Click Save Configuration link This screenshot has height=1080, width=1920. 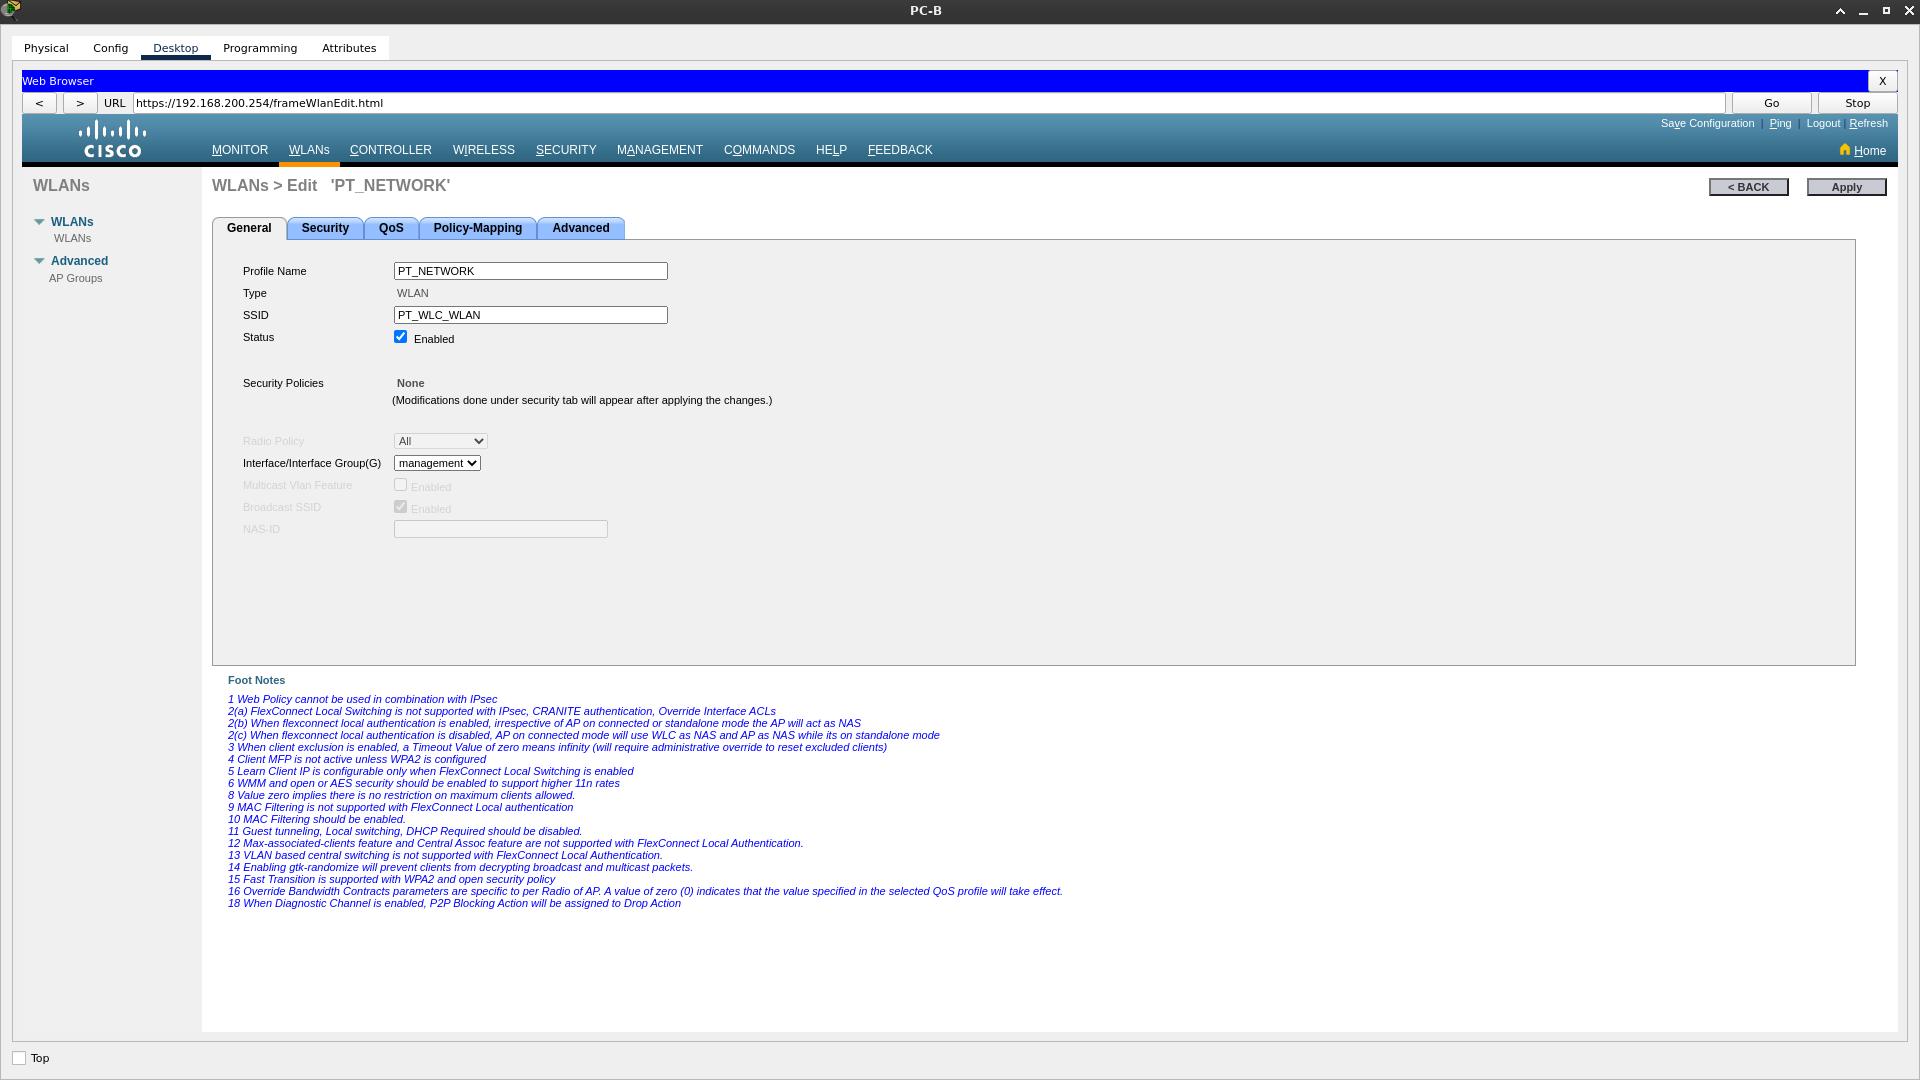1707,123
